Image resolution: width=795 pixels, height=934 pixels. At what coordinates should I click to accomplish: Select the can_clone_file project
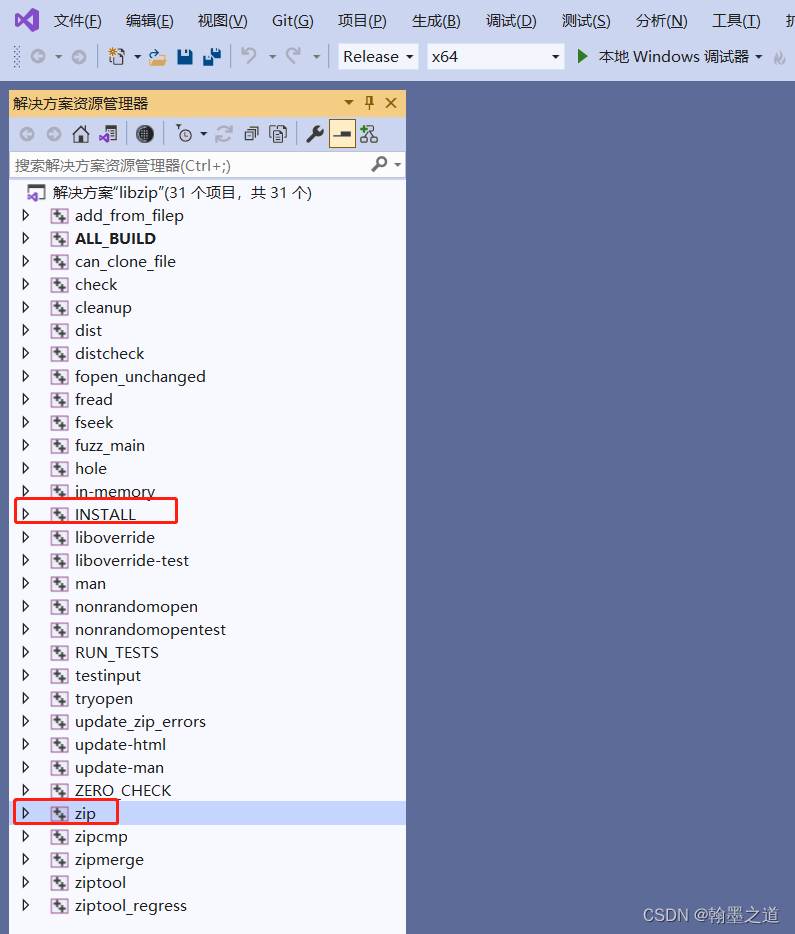coord(125,261)
